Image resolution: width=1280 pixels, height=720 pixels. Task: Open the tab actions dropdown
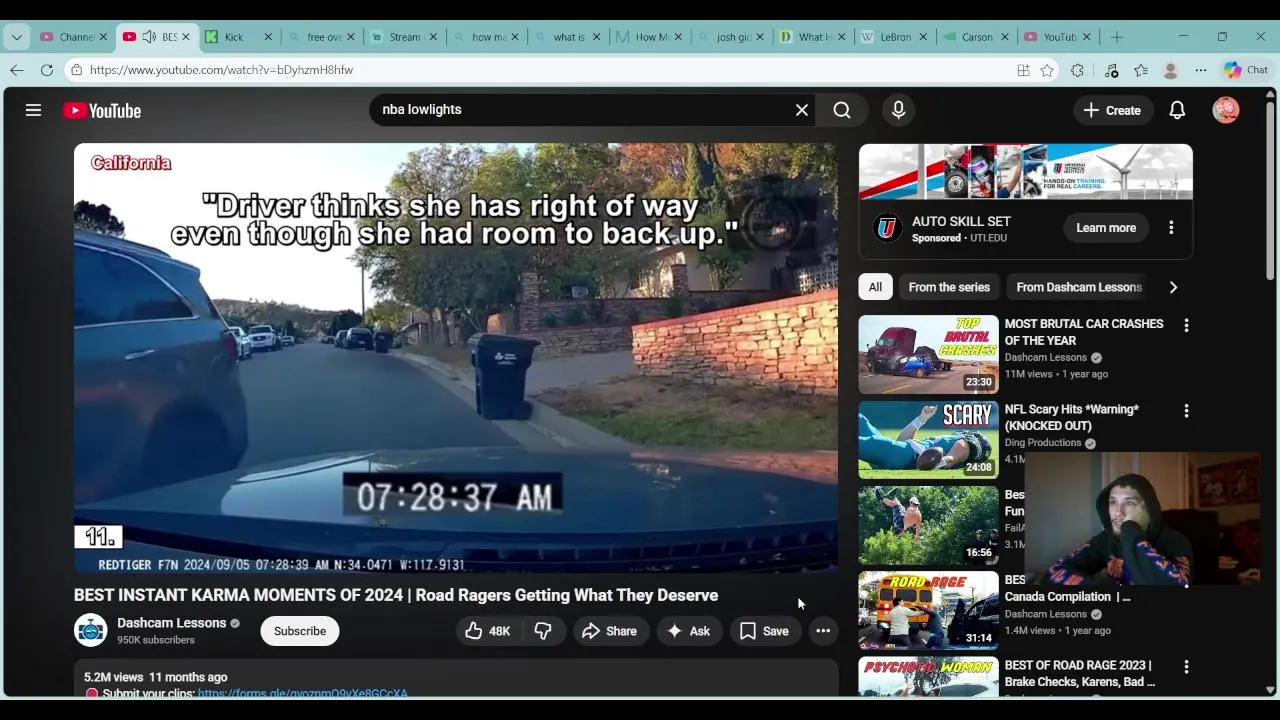[x=17, y=37]
